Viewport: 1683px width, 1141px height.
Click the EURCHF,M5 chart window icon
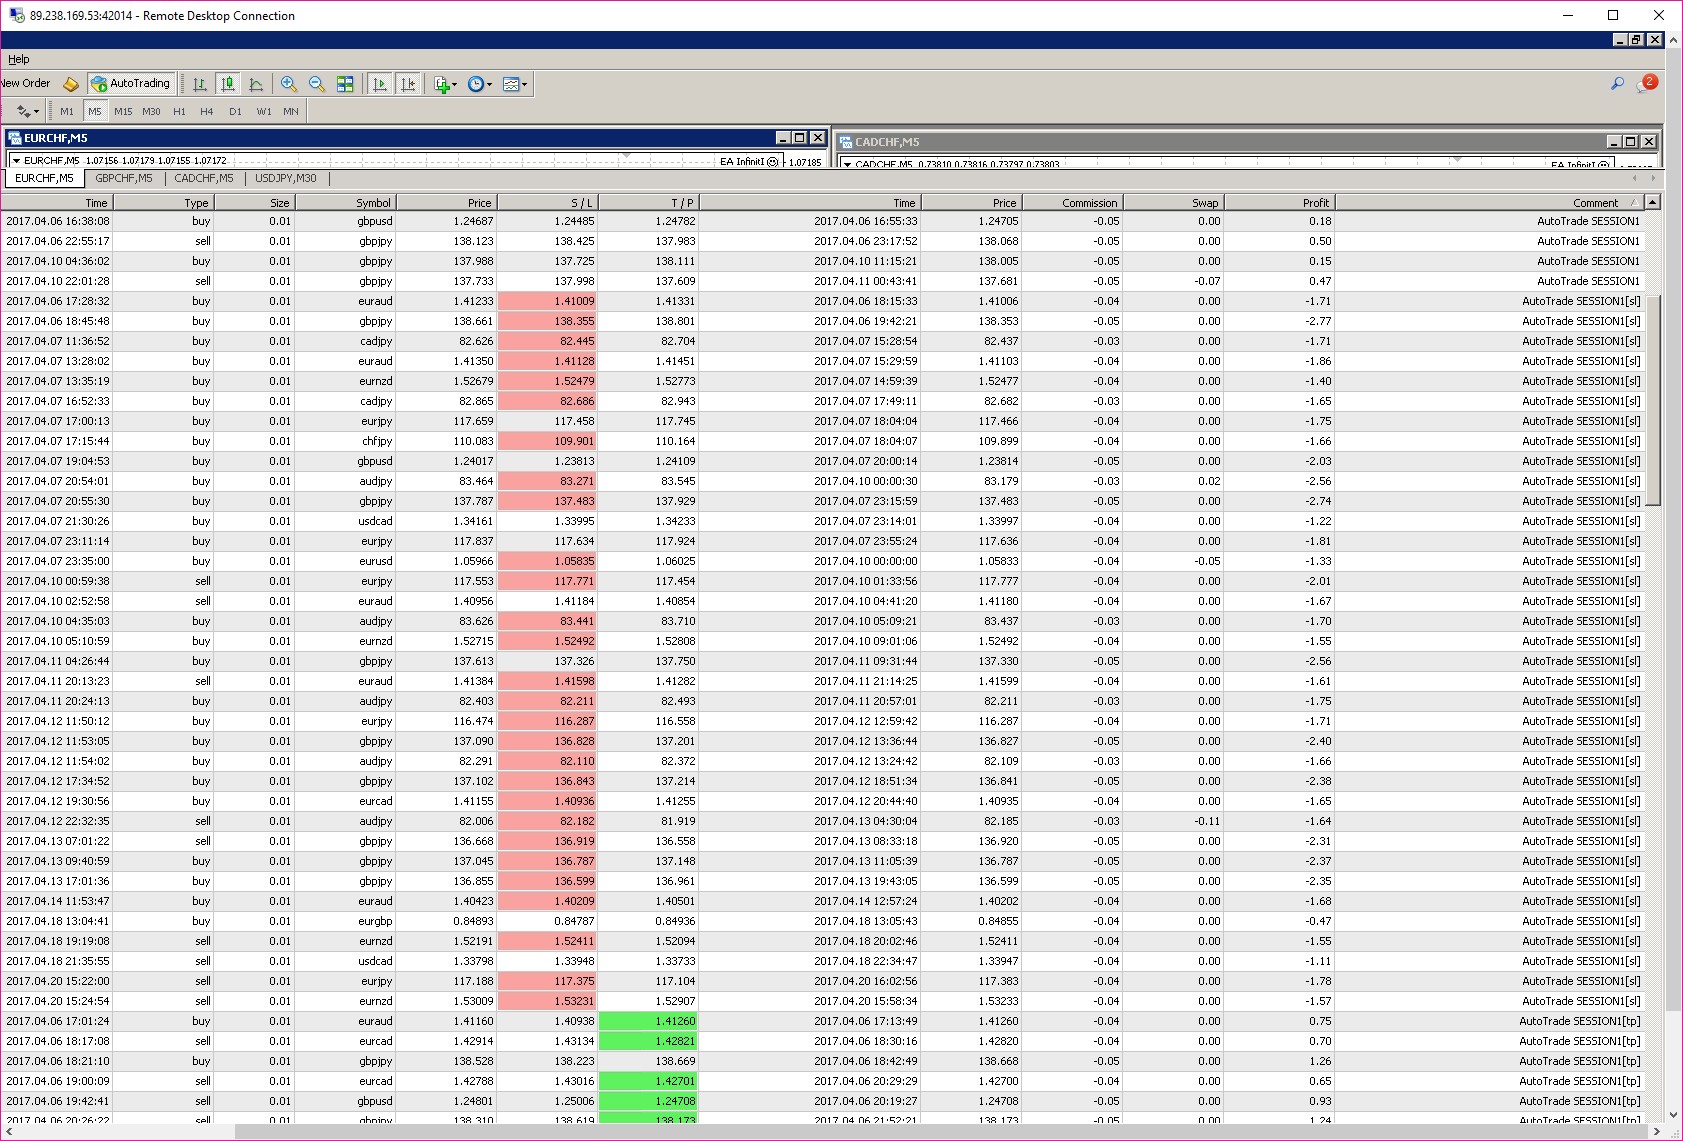[x=15, y=138]
